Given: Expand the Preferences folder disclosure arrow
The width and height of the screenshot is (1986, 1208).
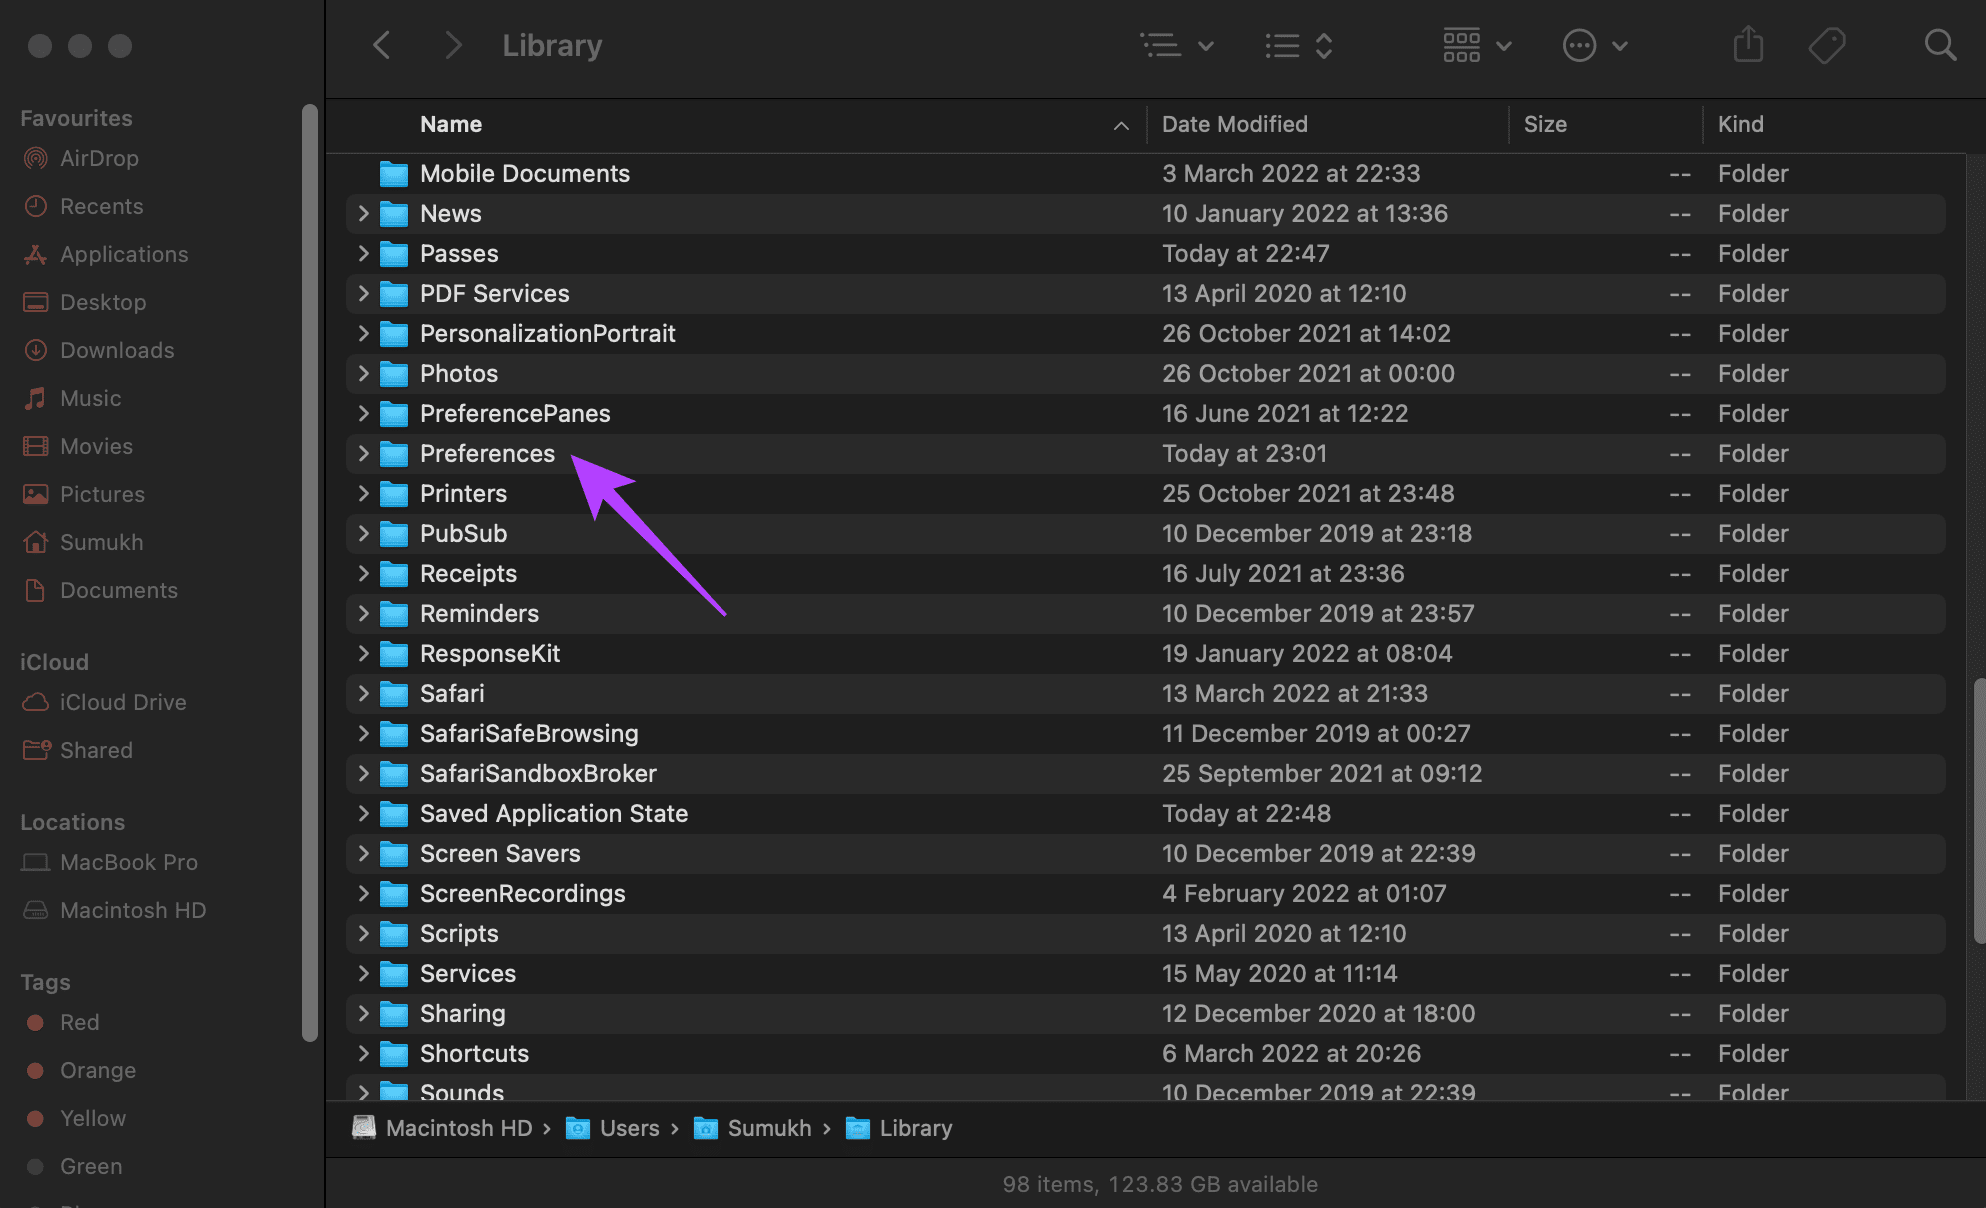Looking at the screenshot, I should point(363,453).
